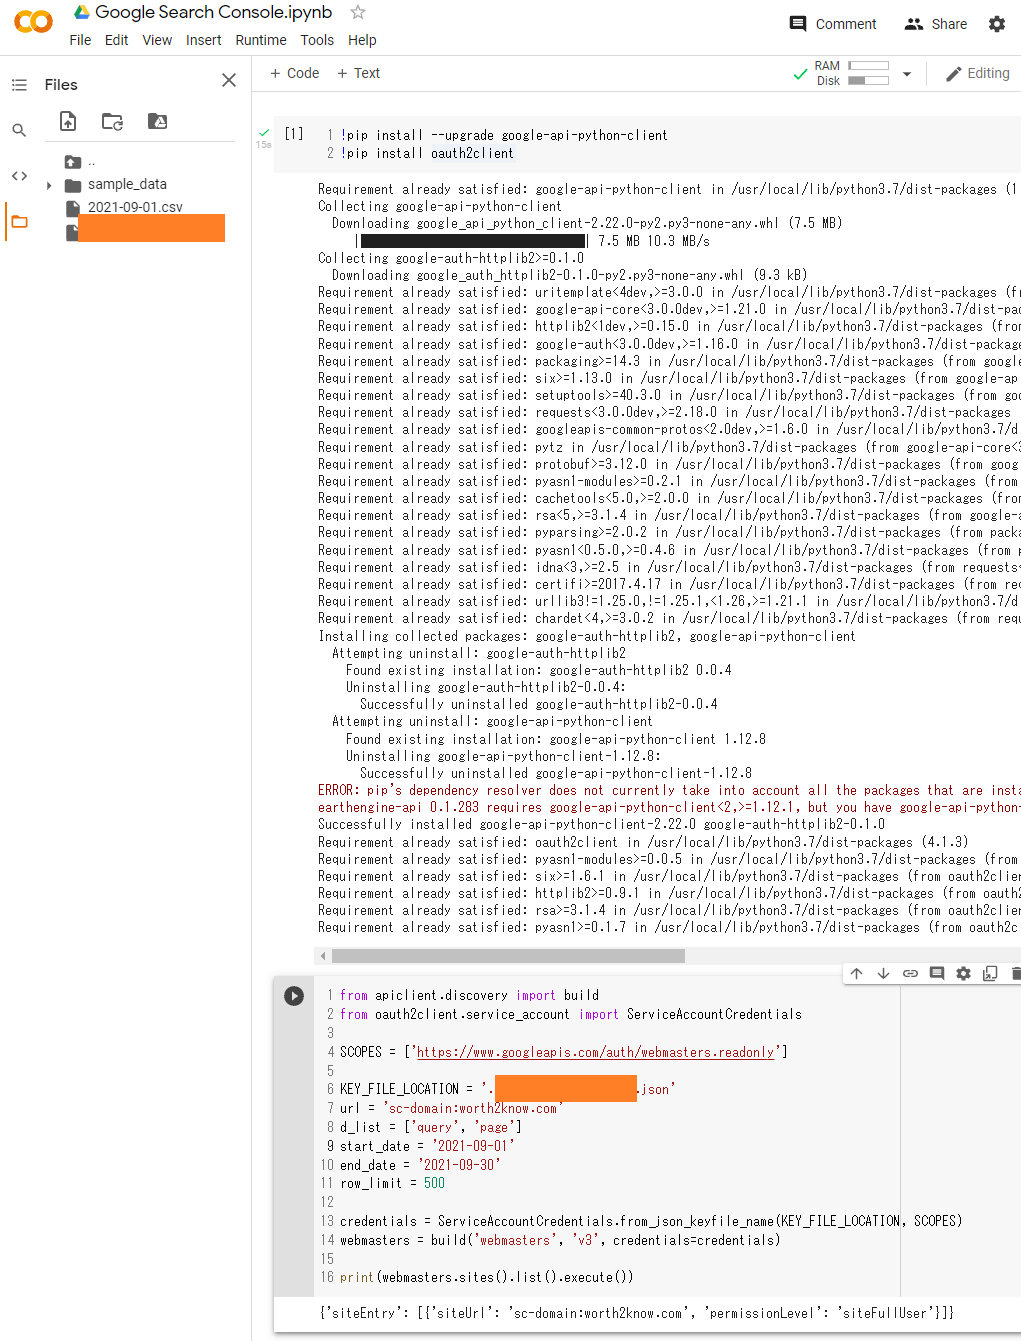1021x1341 pixels.
Task: Add a comment to the code cell
Action: pos(936,973)
